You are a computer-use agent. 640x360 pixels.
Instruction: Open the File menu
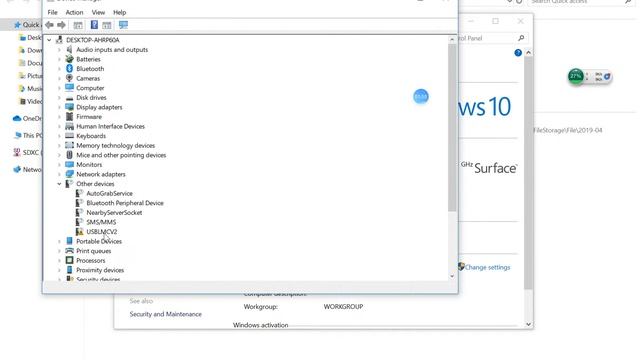click(53, 12)
